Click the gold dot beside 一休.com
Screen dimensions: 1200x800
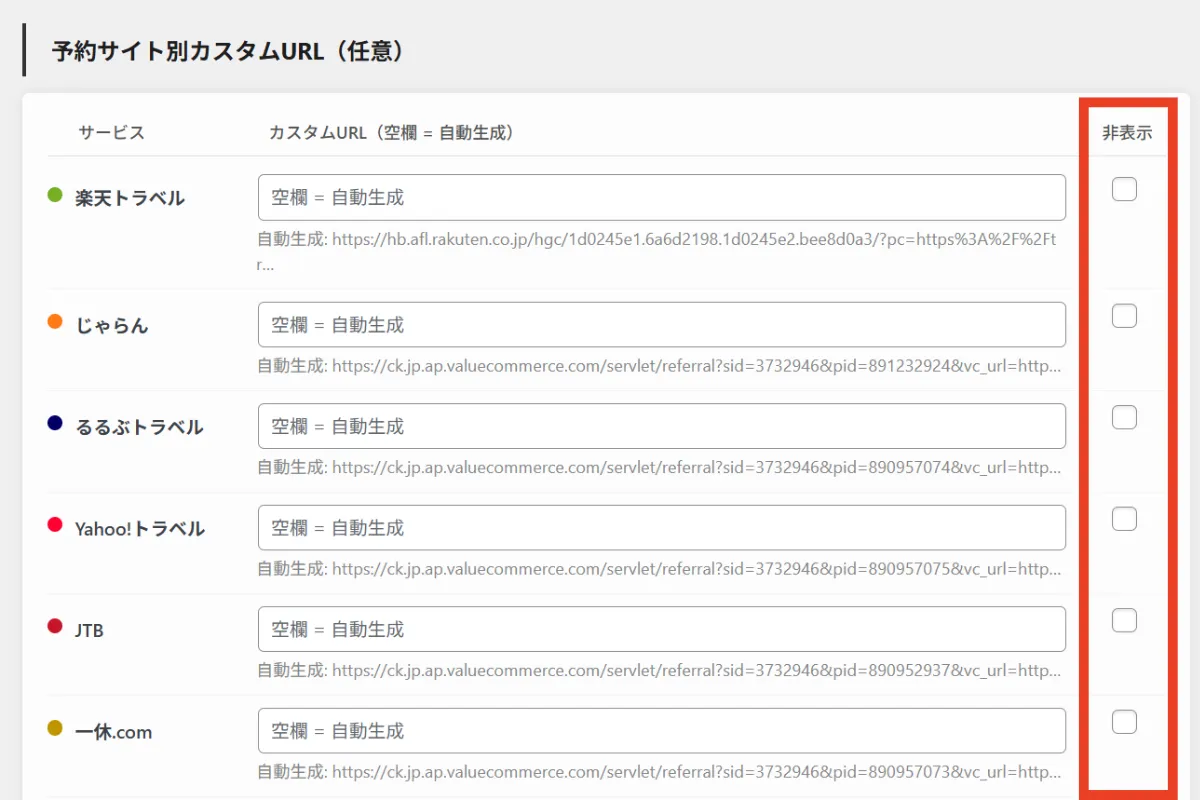pos(55,728)
